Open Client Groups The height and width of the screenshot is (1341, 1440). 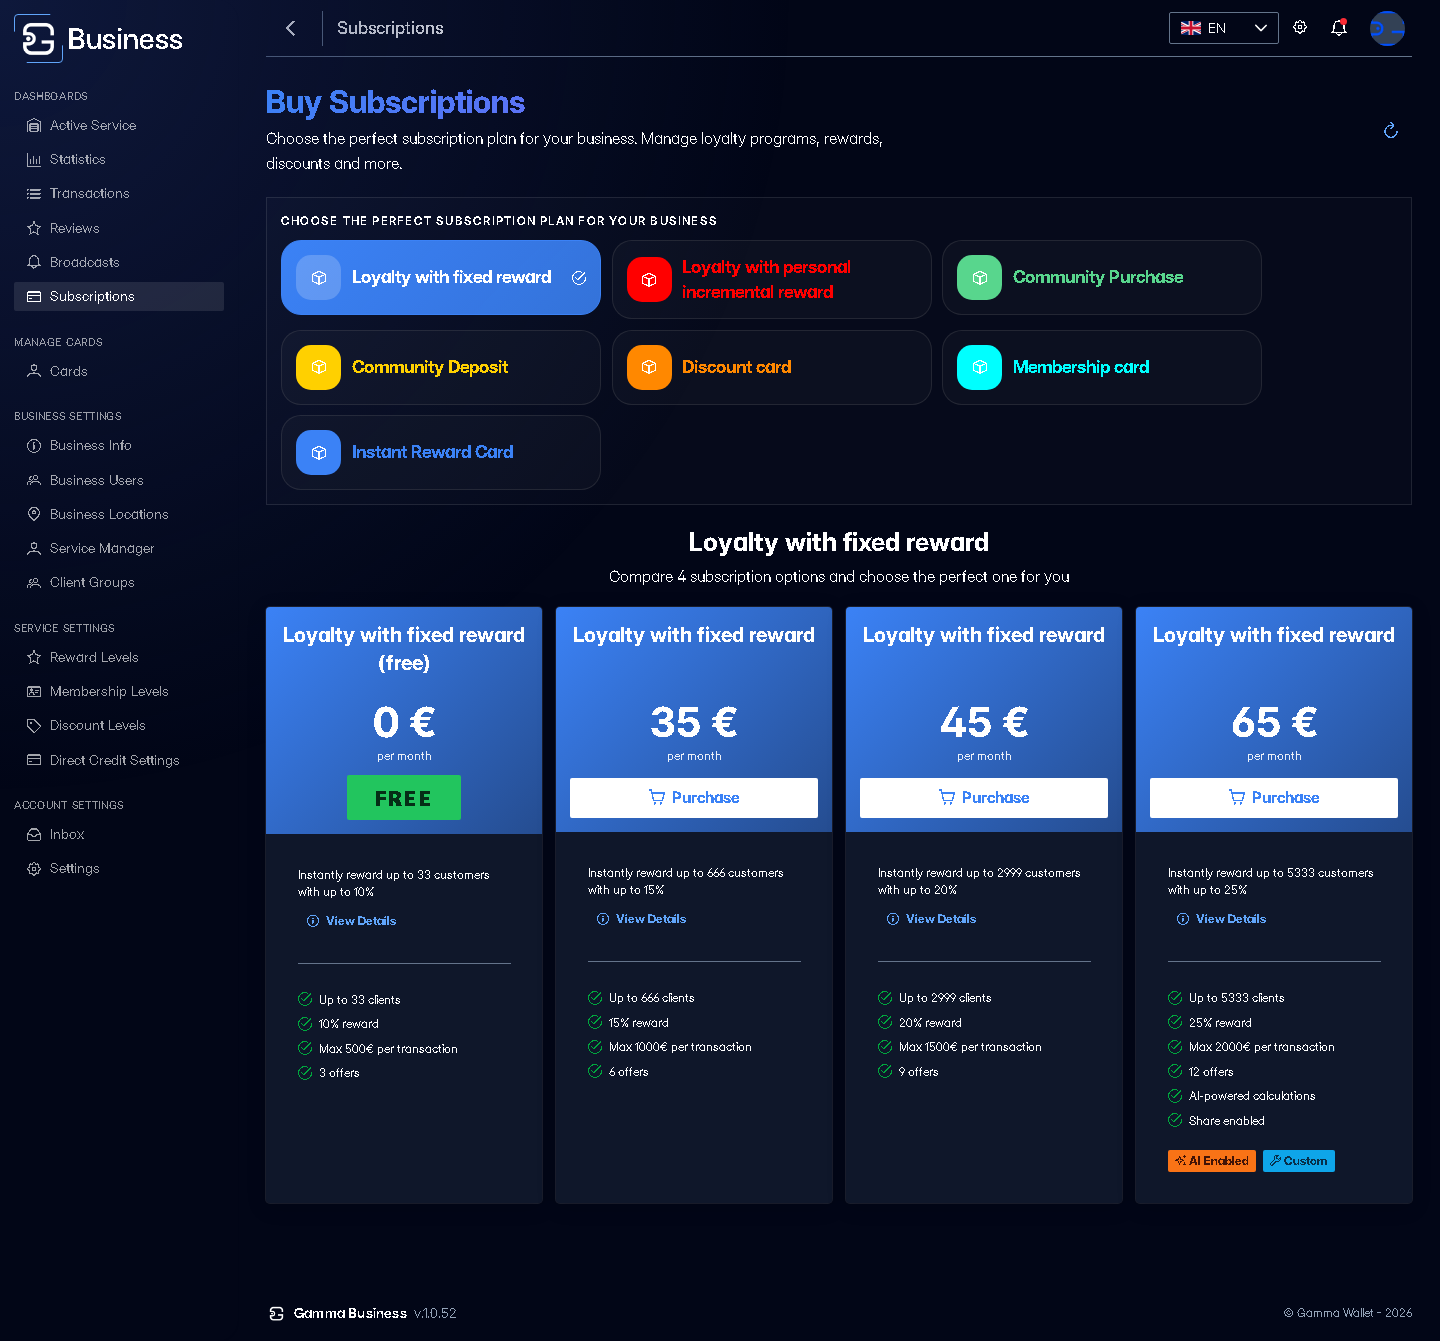119,582
